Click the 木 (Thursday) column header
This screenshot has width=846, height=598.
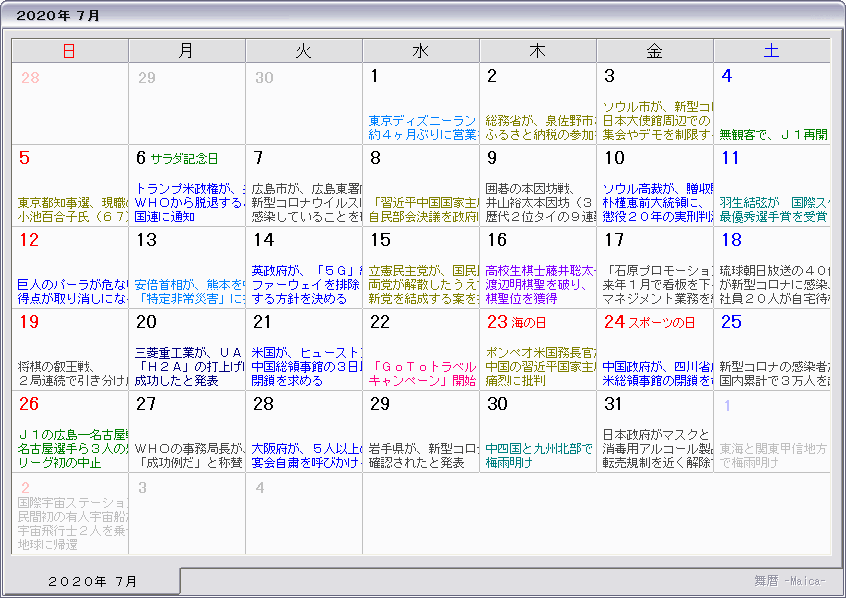537,51
